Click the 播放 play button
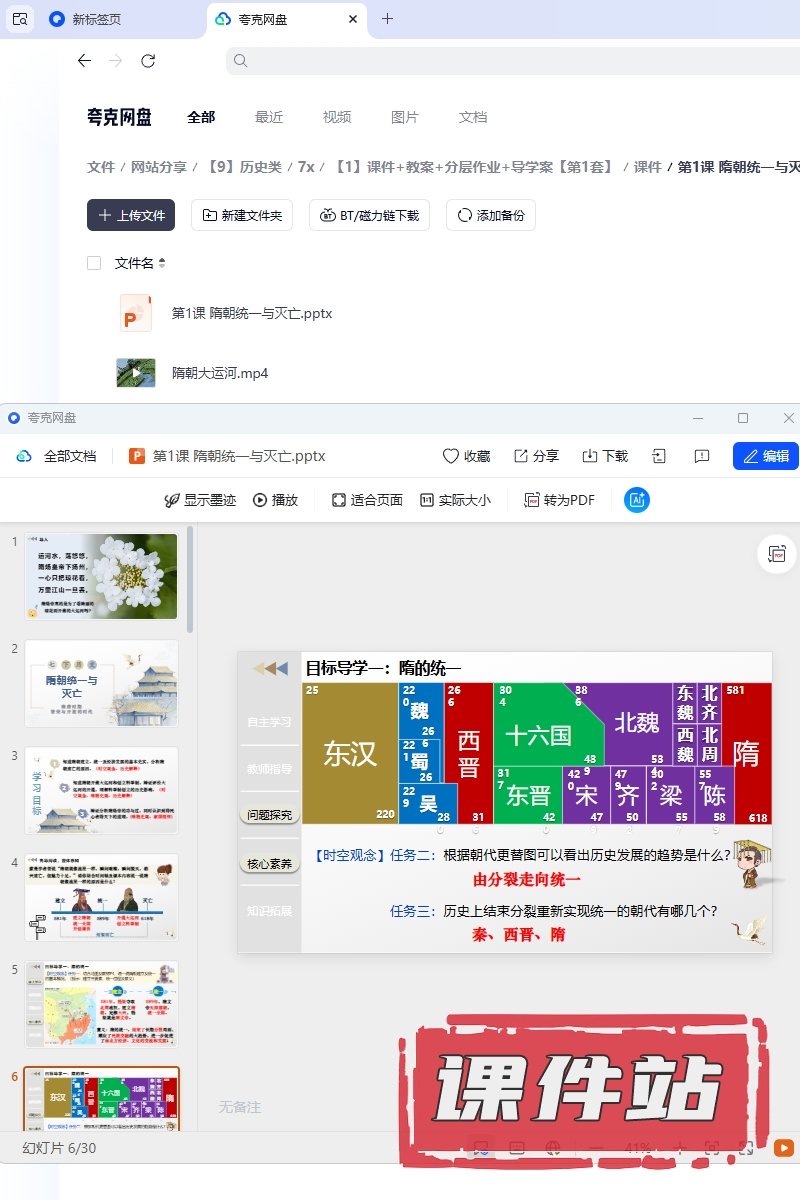This screenshot has height=1200, width=800. [x=275, y=500]
